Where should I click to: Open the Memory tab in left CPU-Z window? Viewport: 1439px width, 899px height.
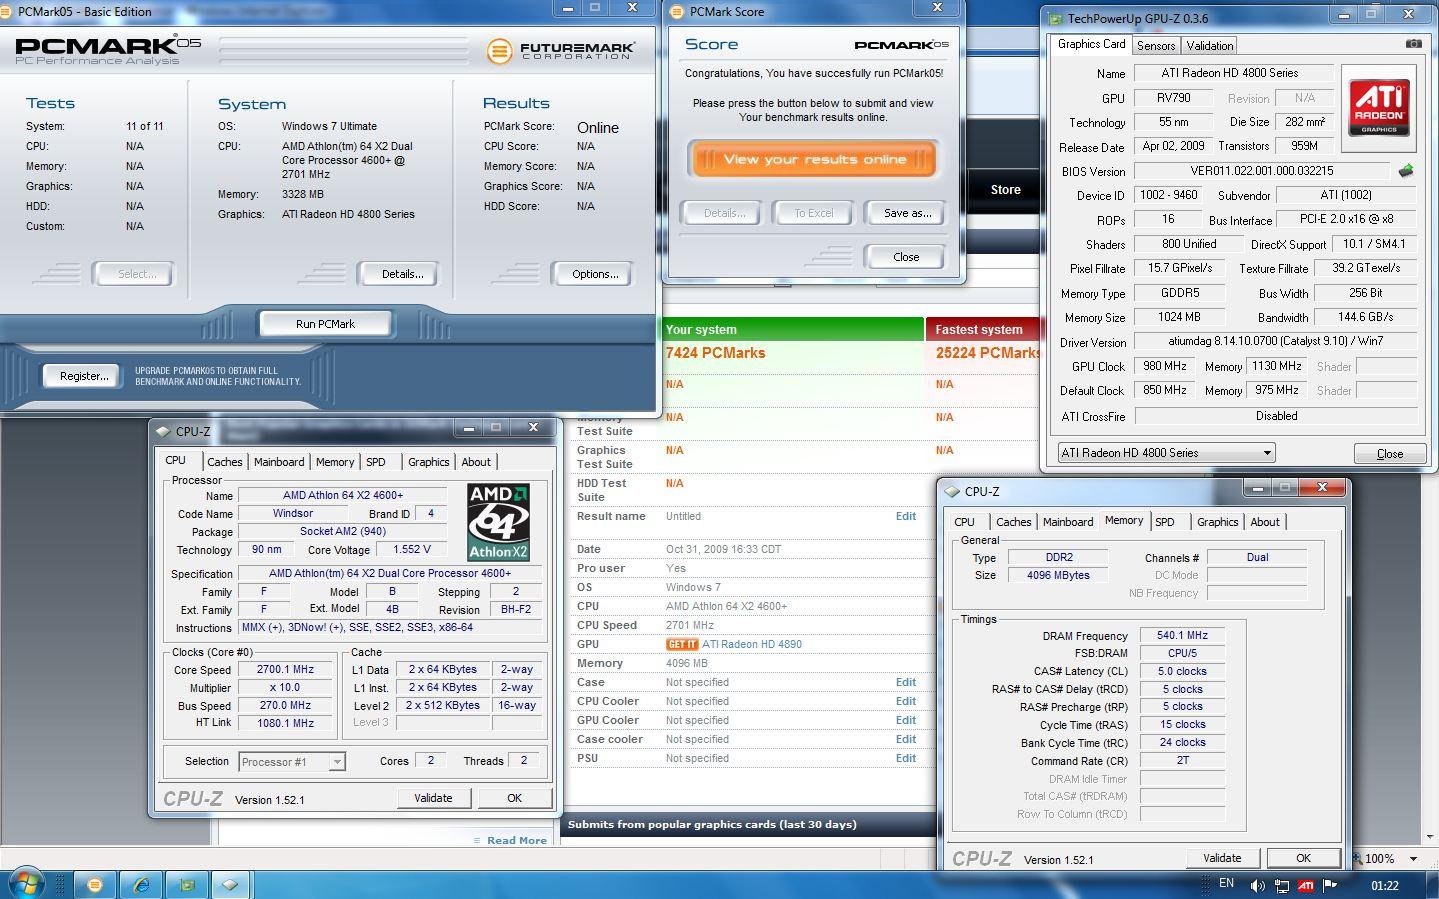pyautogui.click(x=335, y=462)
